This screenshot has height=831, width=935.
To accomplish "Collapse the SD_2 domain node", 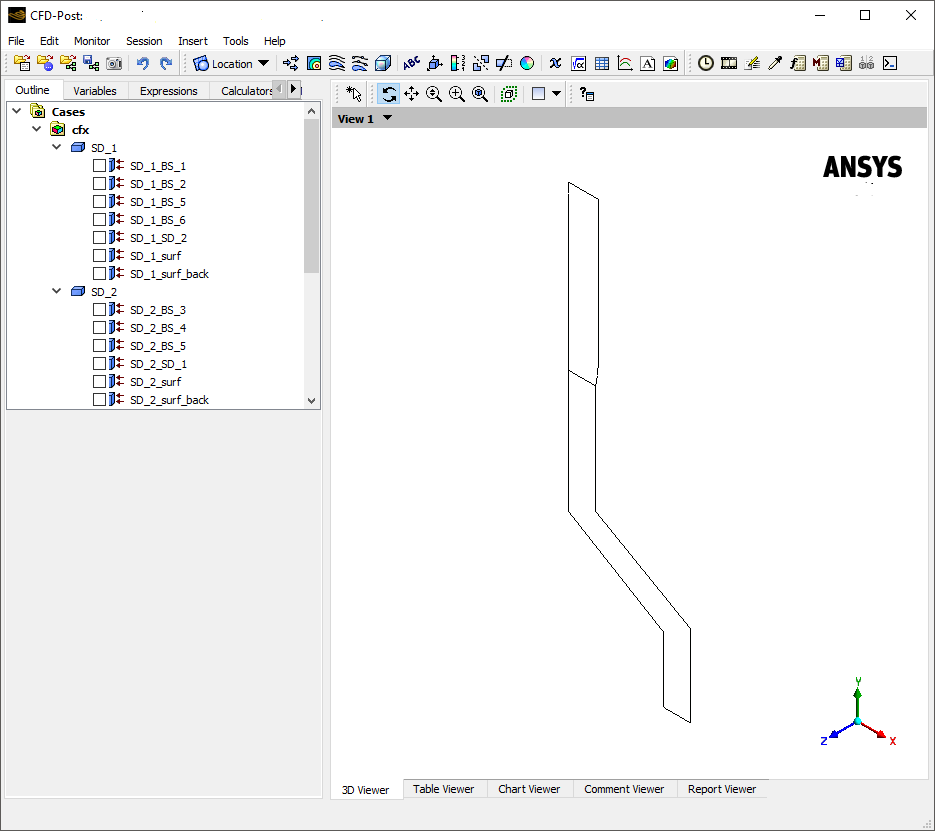I will coord(57,291).
